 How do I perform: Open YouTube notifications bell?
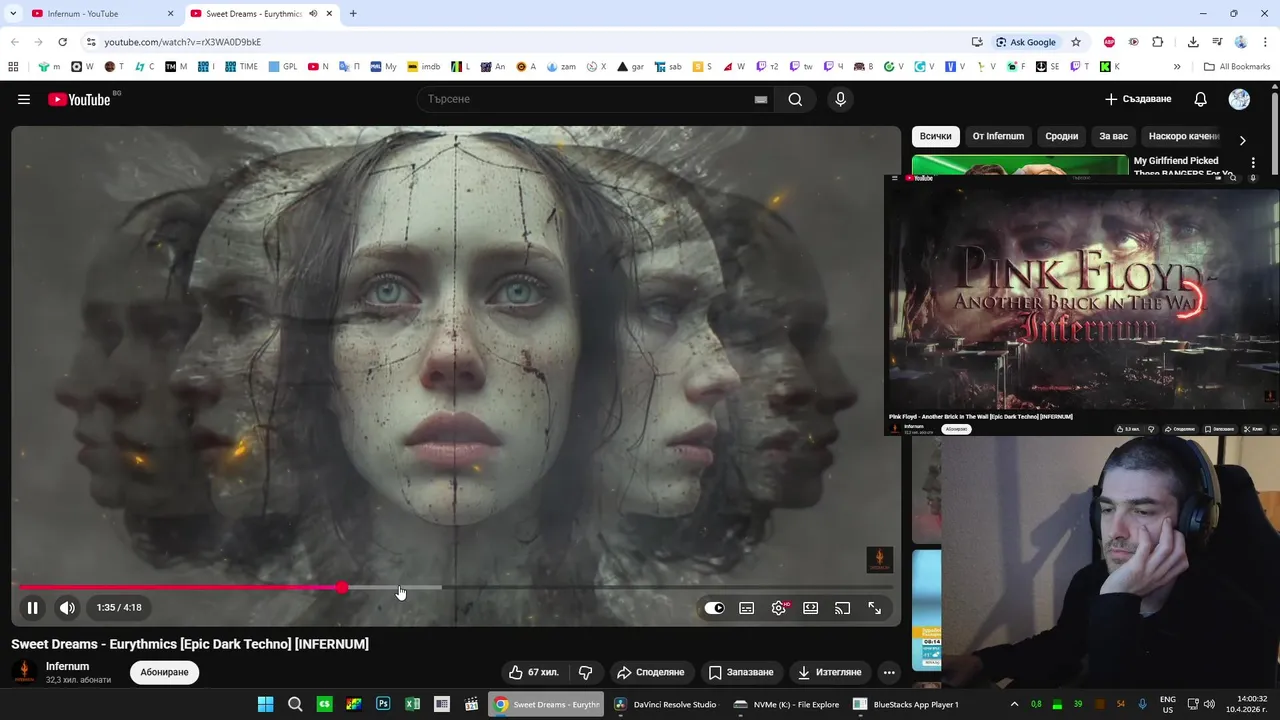click(x=1201, y=99)
